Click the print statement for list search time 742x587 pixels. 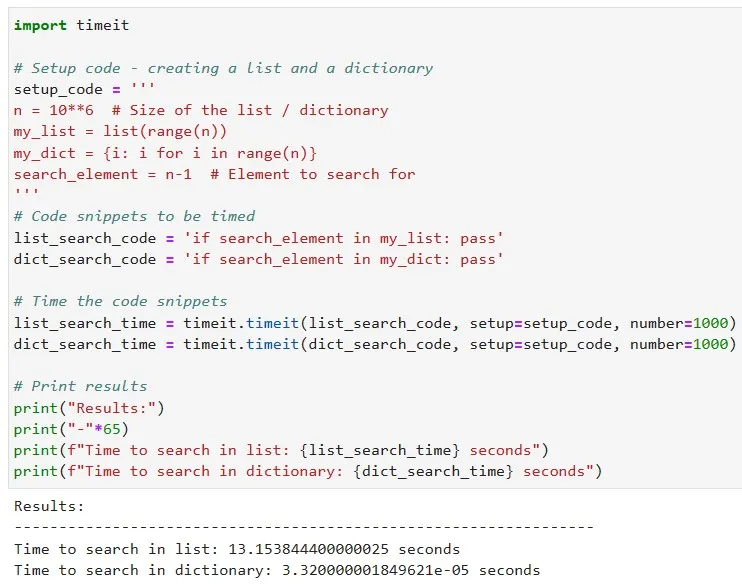[281, 450]
